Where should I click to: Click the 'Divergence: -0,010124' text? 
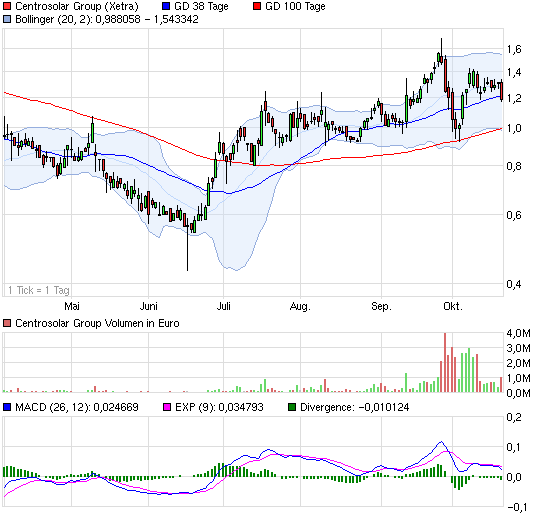(355, 407)
